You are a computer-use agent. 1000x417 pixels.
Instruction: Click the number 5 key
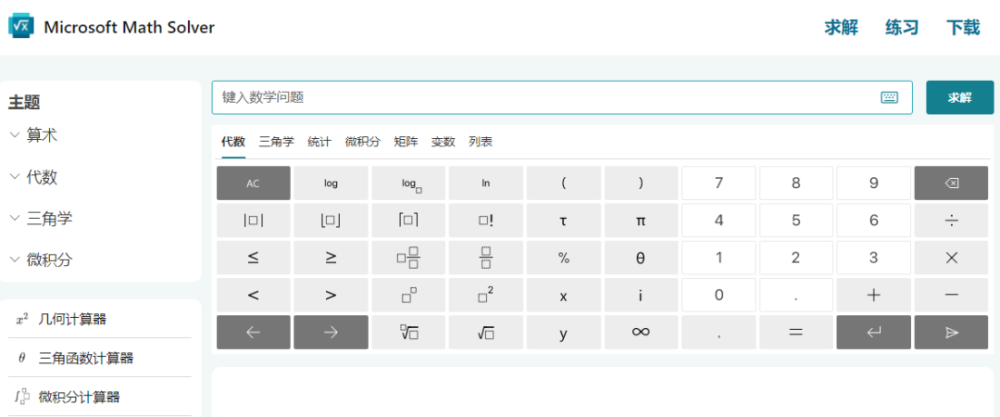(x=796, y=221)
